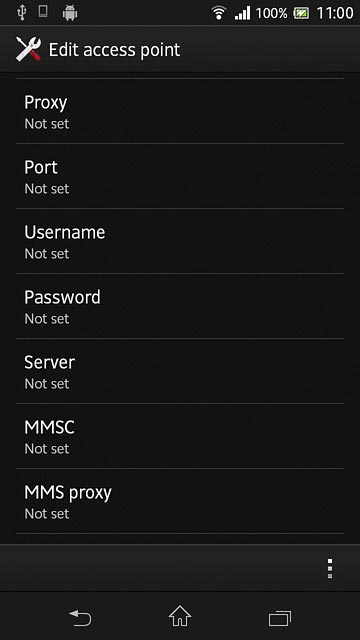Select the Server setting row
360x640 pixels.
point(180,371)
